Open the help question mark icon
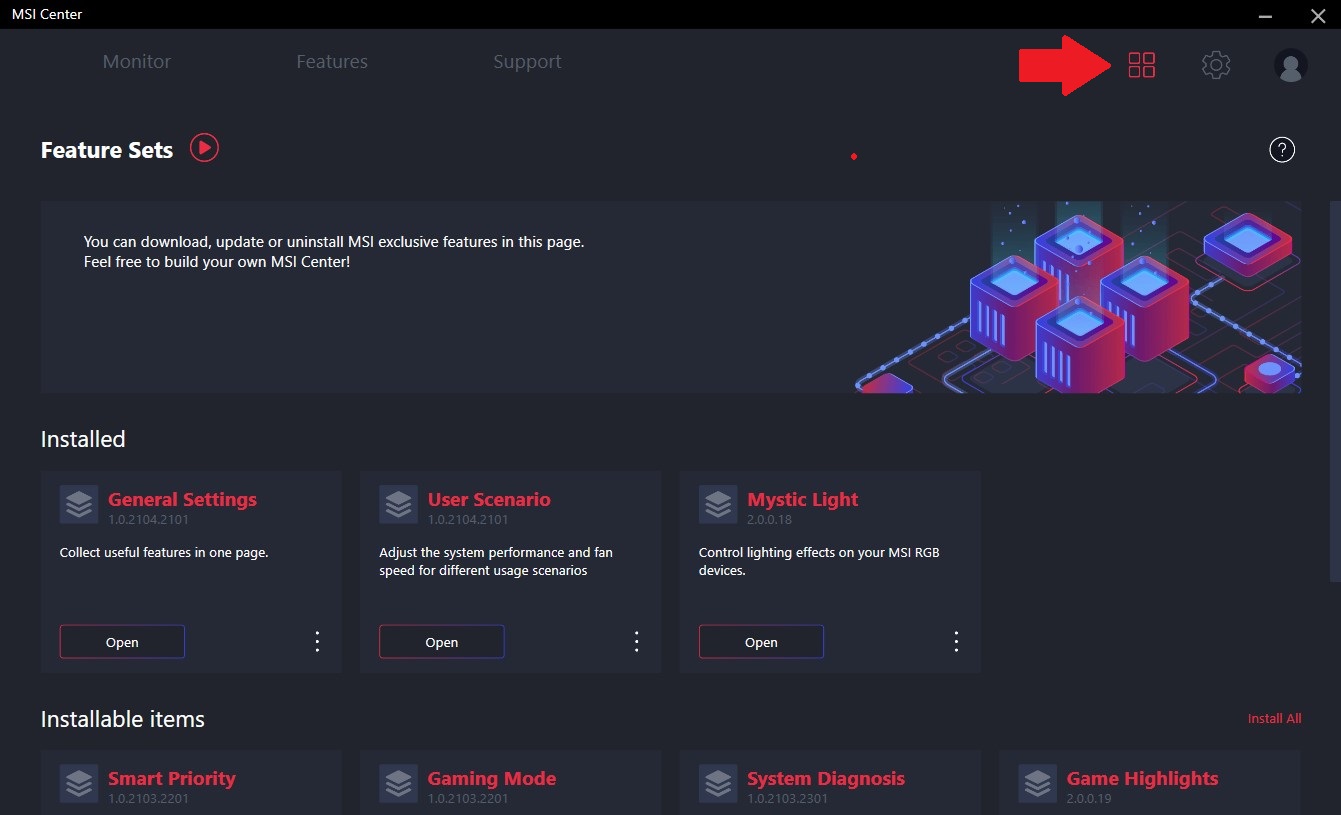Image resolution: width=1341 pixels, height=815 pixels. [x=1282, y=150]
